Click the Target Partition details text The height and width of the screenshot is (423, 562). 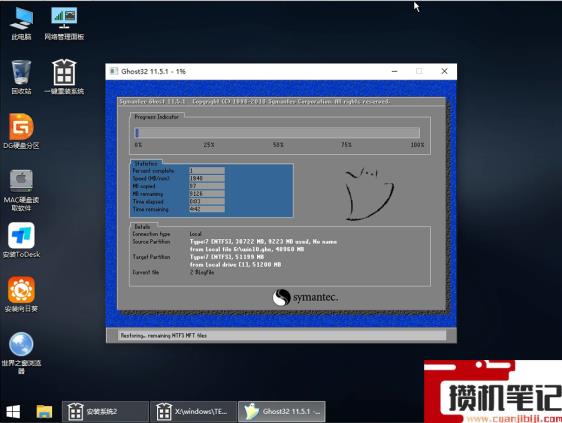[235, 261]
